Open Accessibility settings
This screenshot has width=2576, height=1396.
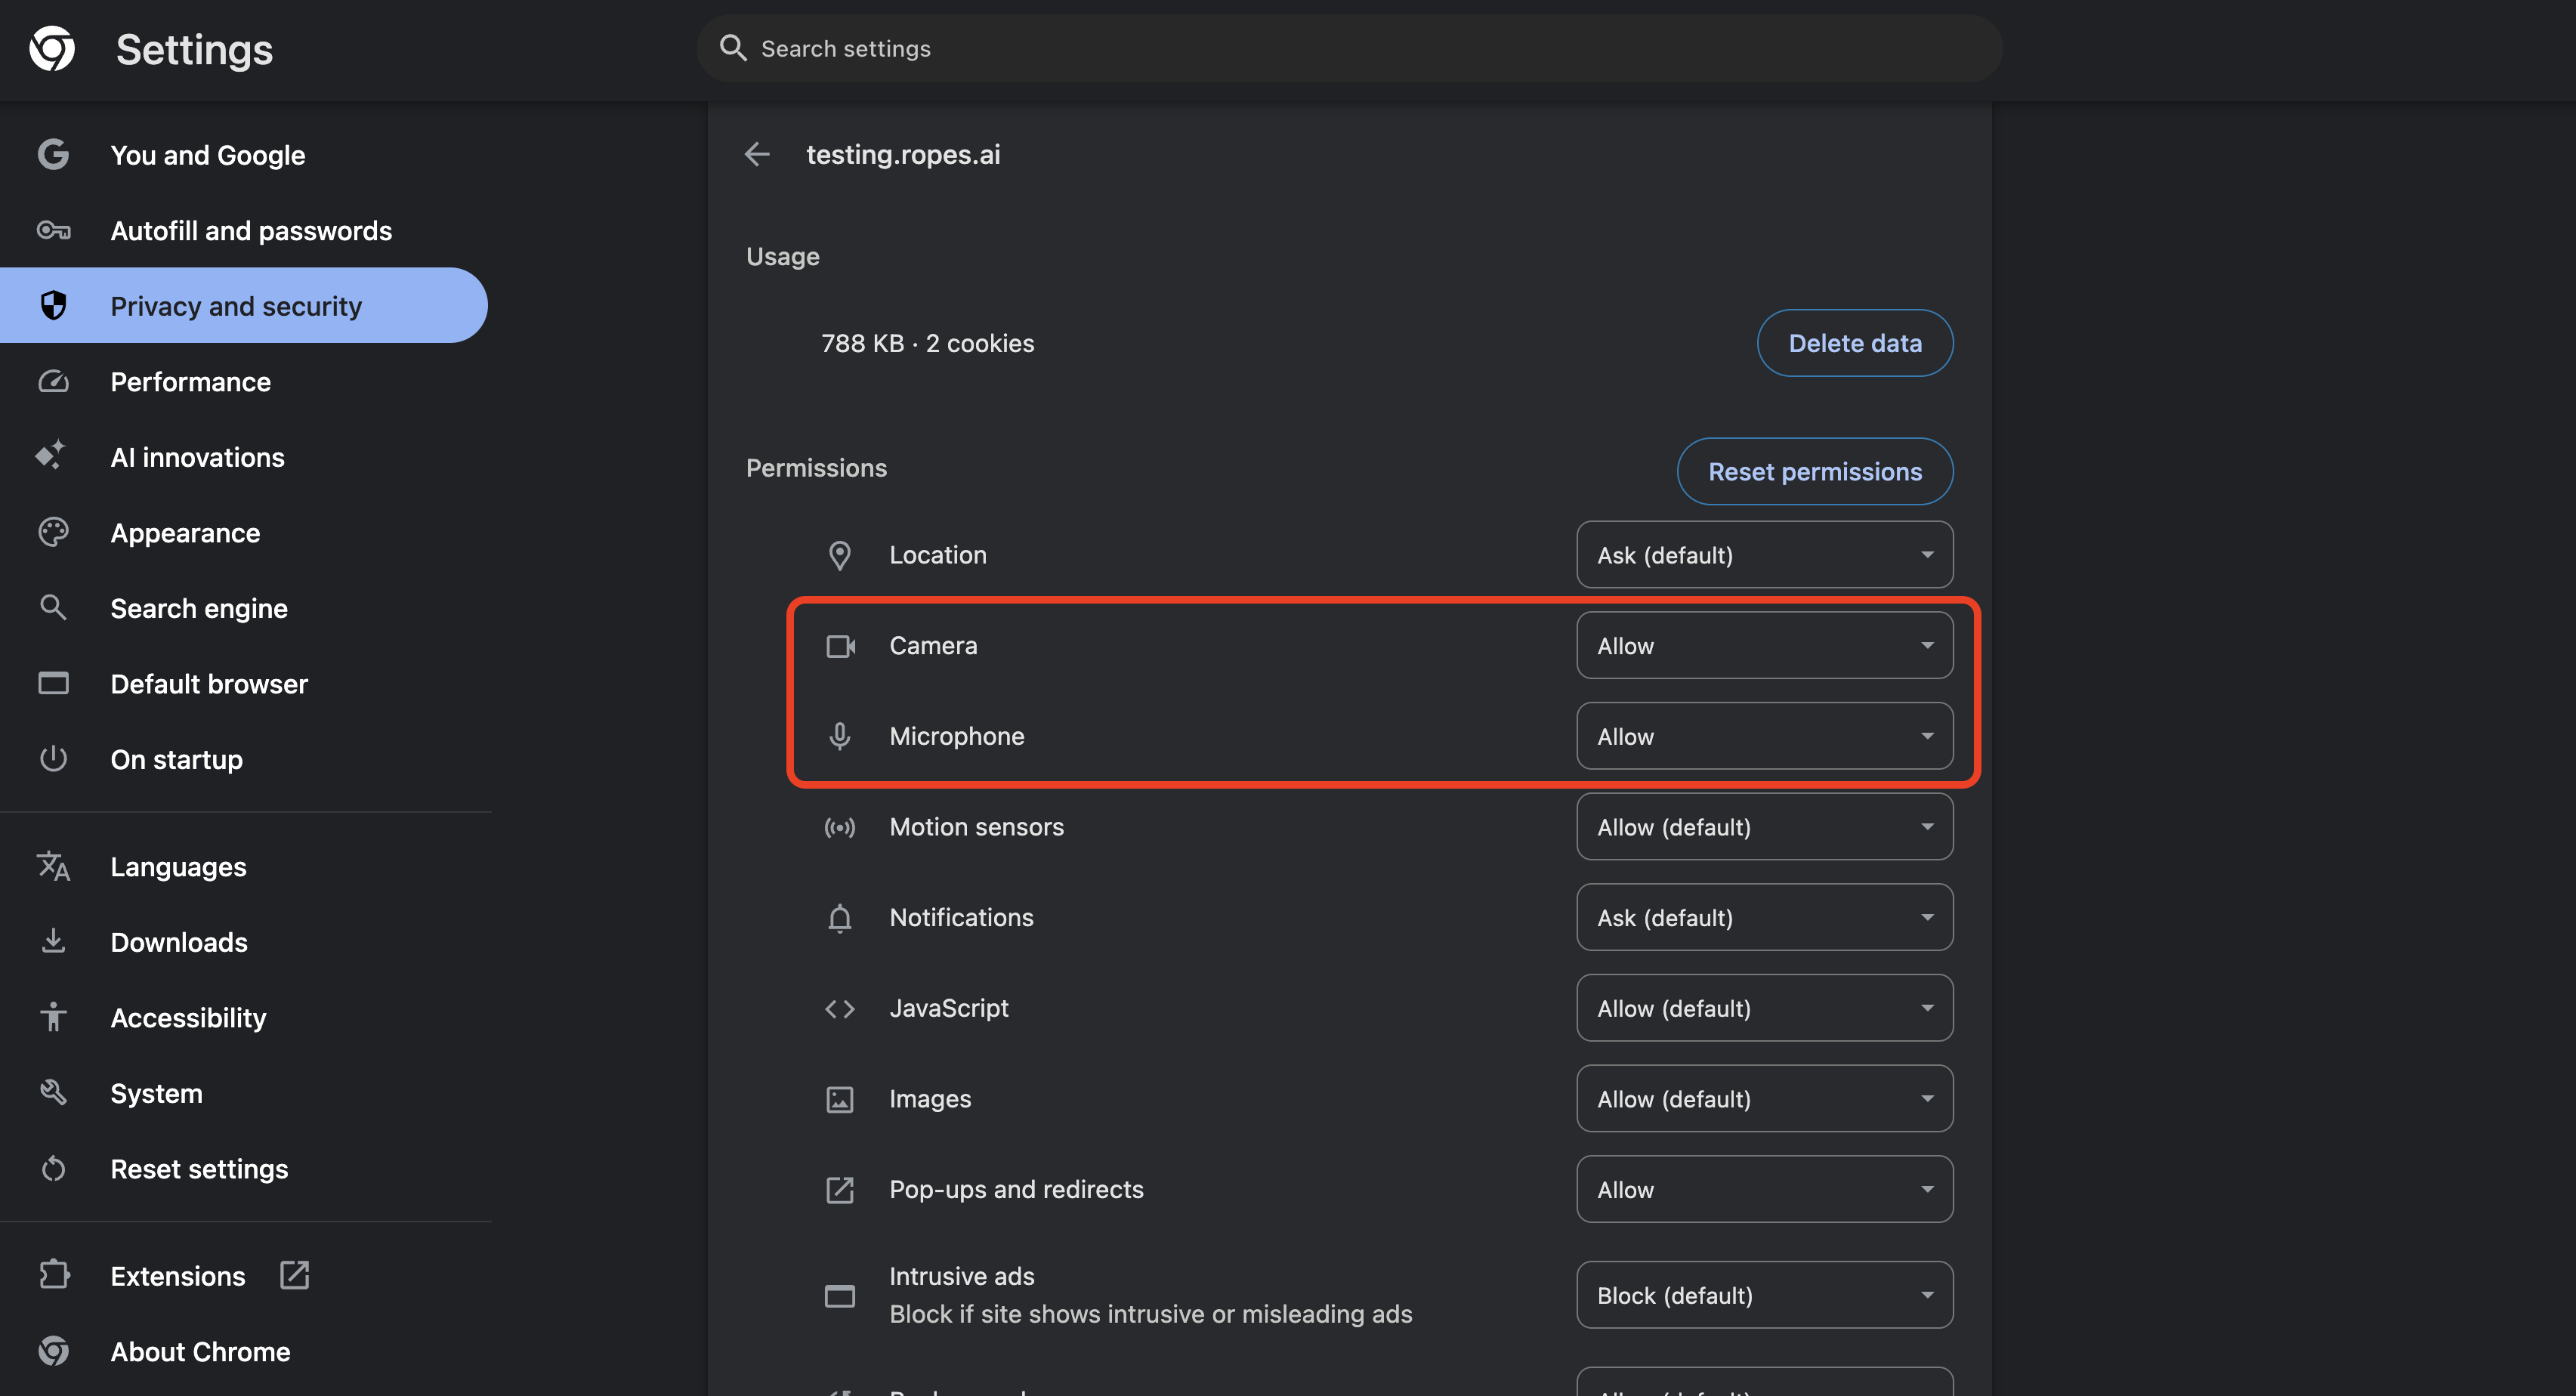pos(244,1017)
